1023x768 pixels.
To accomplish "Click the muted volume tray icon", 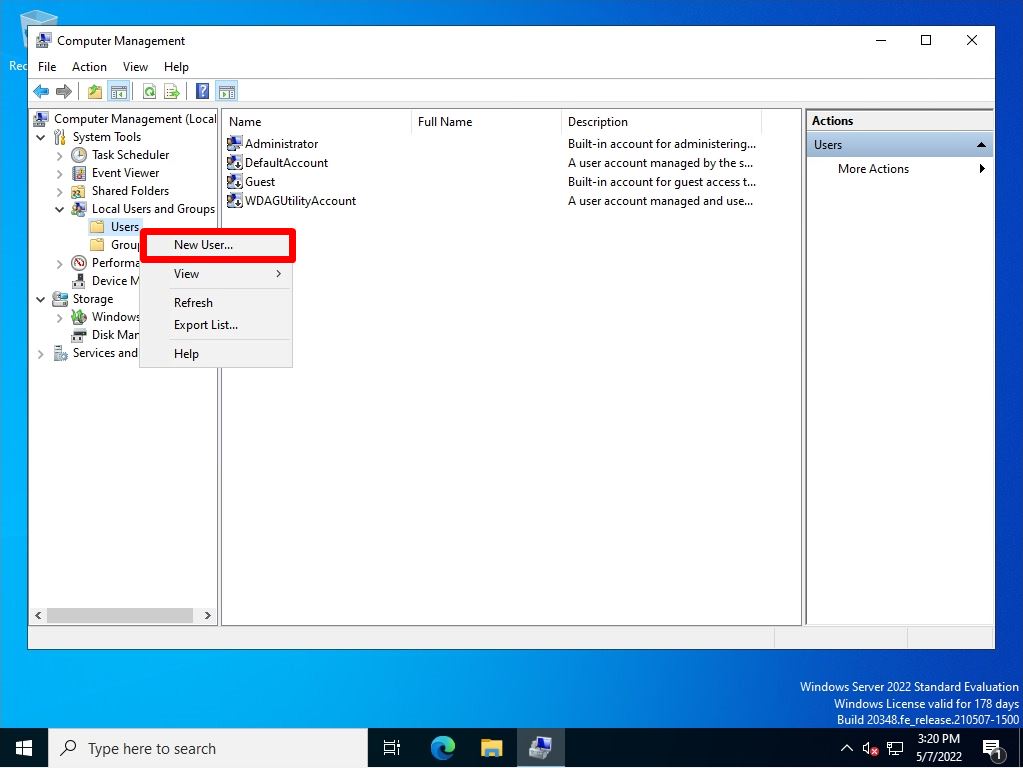I will point(870,748).
